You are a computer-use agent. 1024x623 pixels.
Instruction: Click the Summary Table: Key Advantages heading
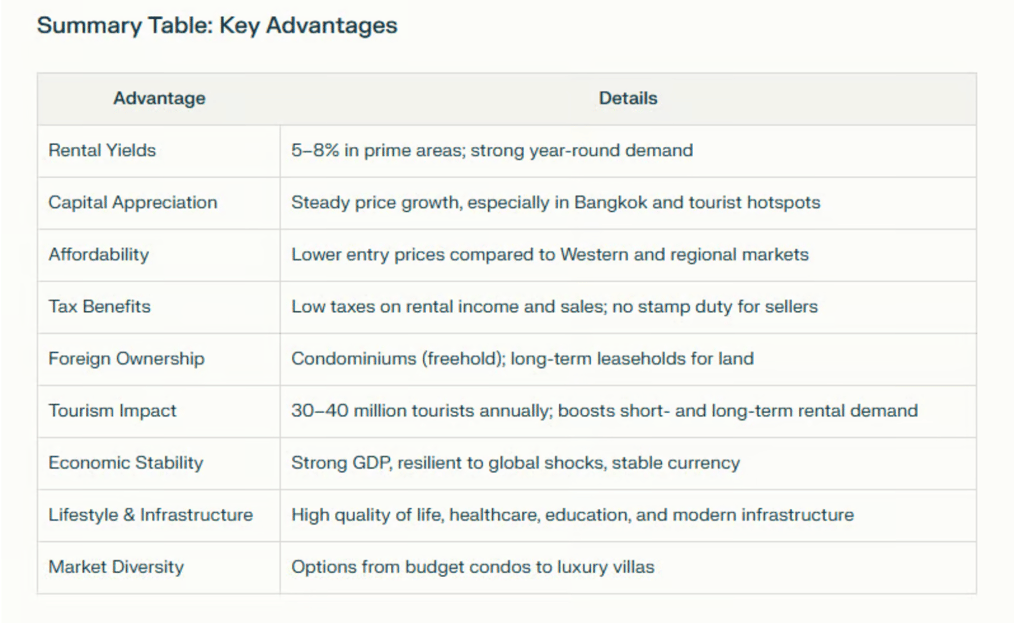point(217,25)
